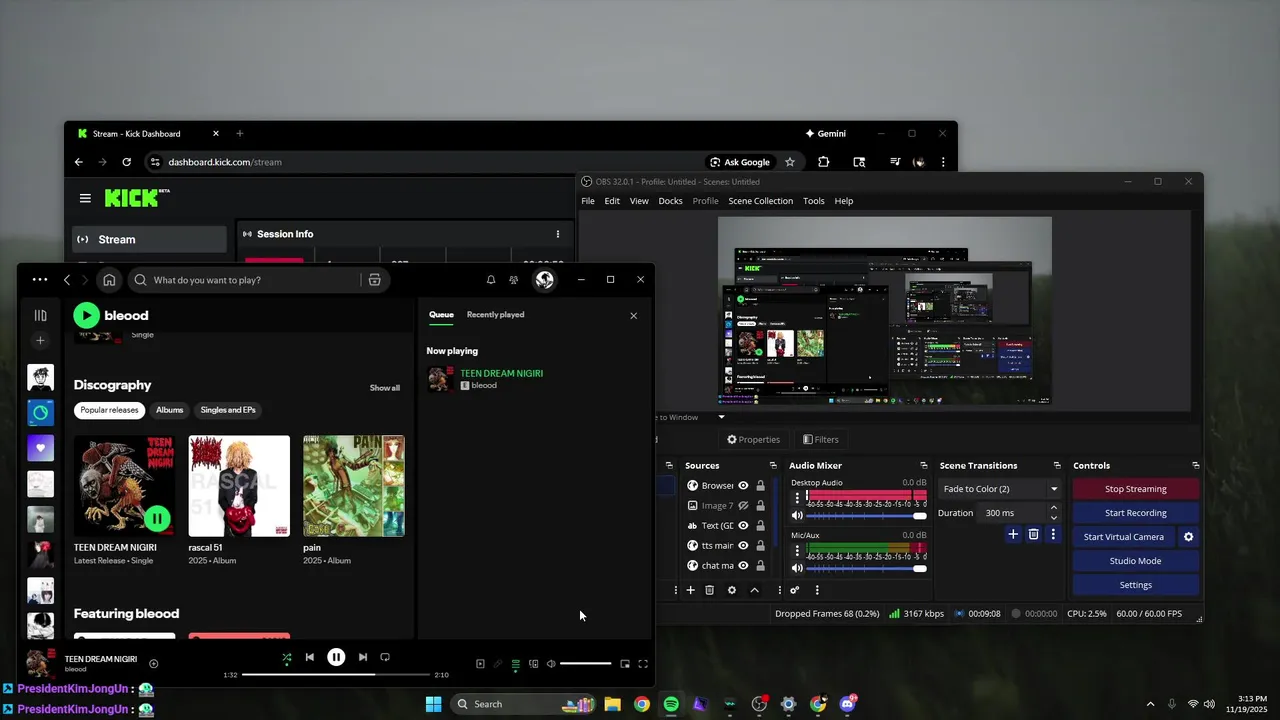The image size is (1280, 720).
Task: Switch to Recently played tab
Action: coord(495,315)
